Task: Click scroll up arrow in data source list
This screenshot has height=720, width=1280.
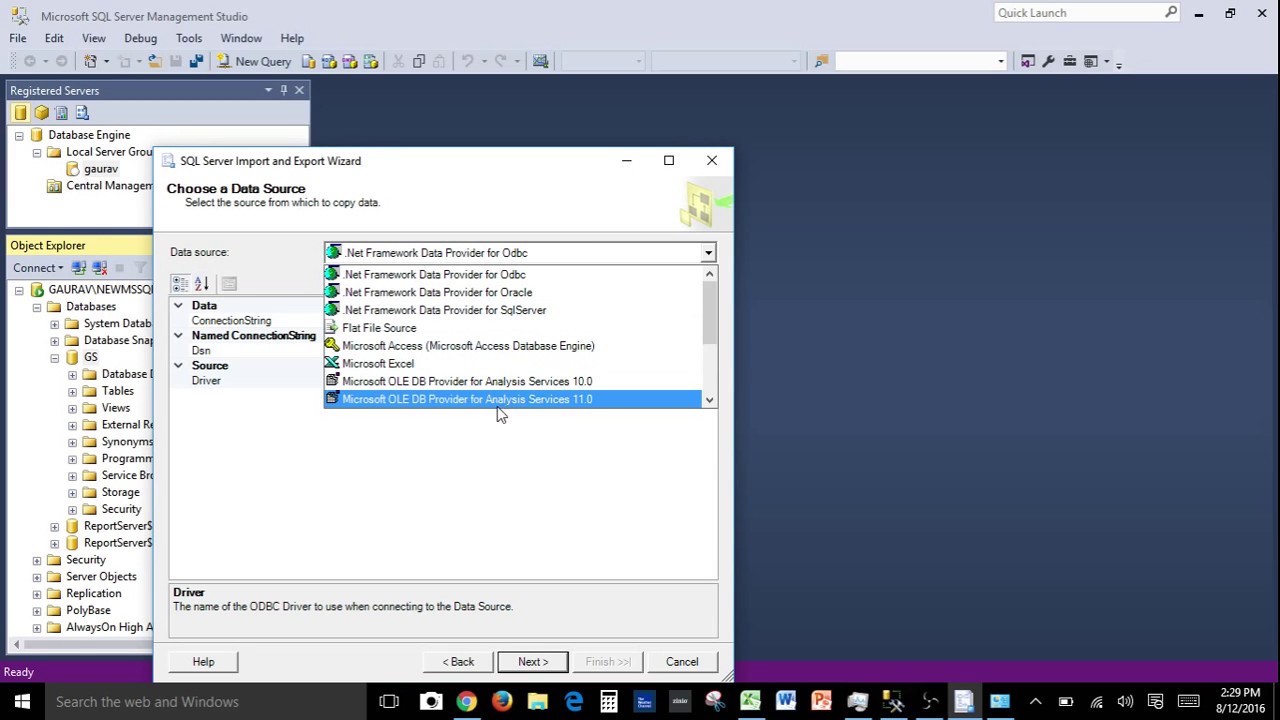Action: [x=709, y=274]
